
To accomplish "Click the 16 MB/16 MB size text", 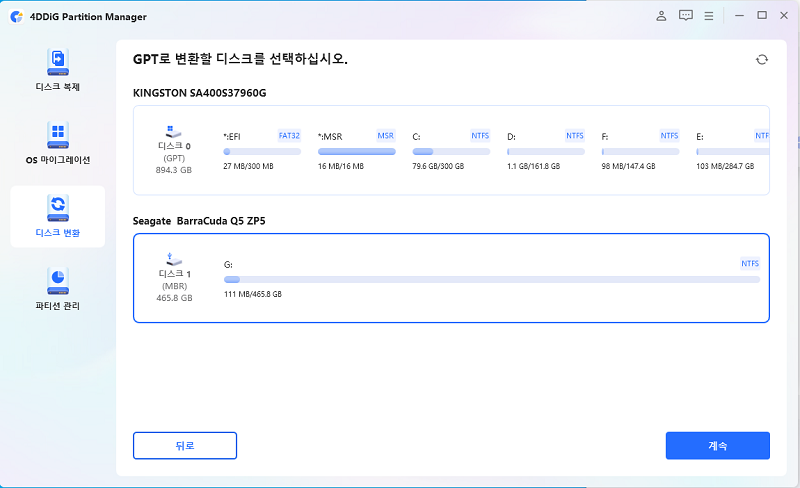I will click(341, 166).
